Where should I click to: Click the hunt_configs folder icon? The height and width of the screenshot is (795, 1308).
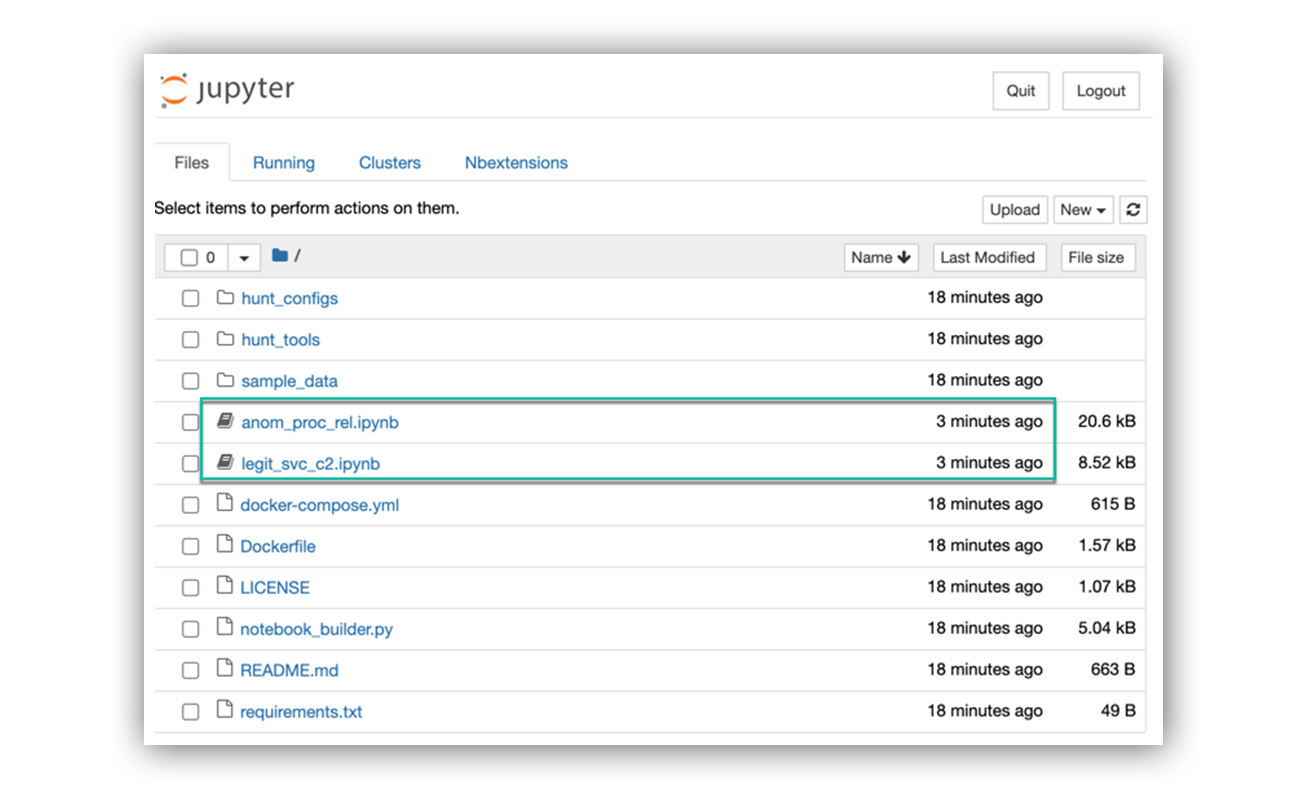(x=225, y=298)
